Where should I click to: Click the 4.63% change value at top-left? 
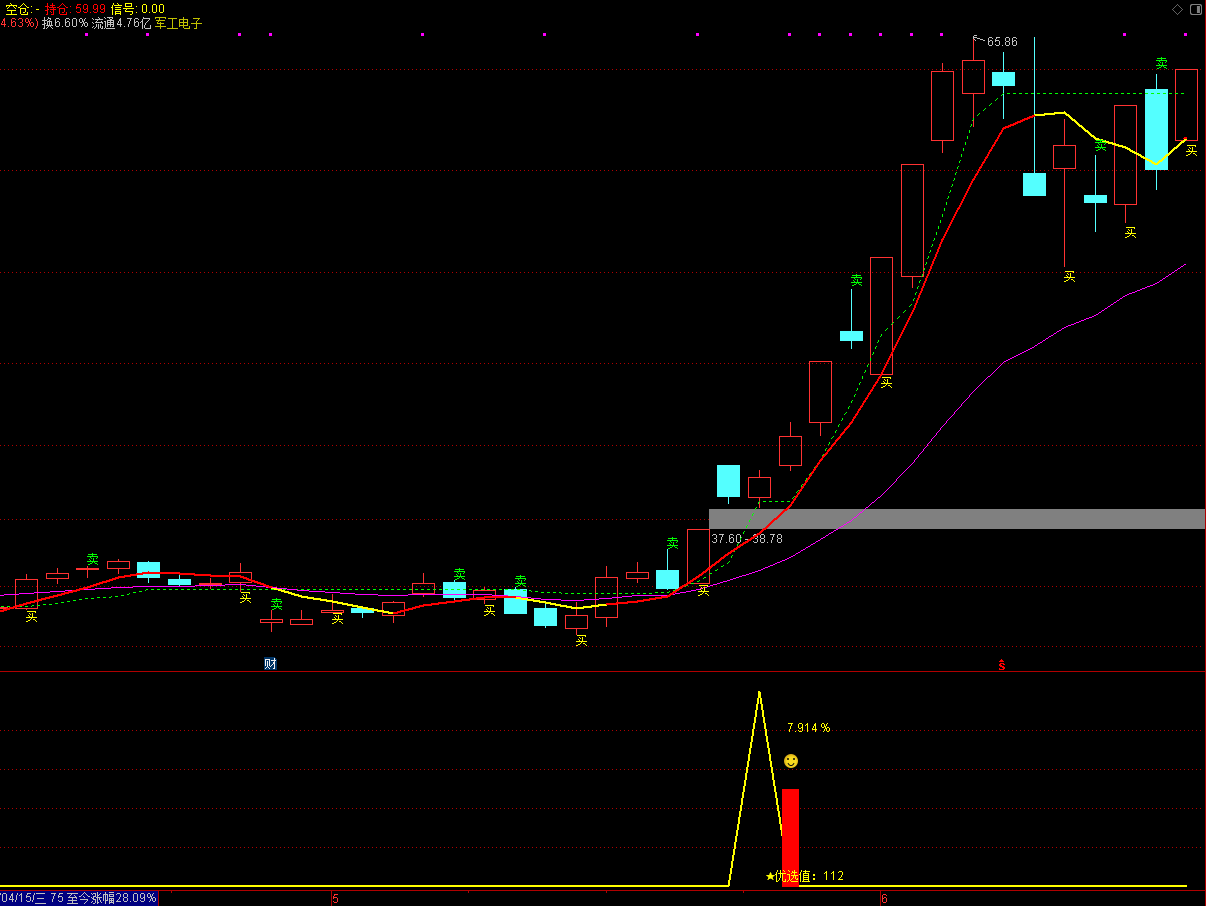19,23
